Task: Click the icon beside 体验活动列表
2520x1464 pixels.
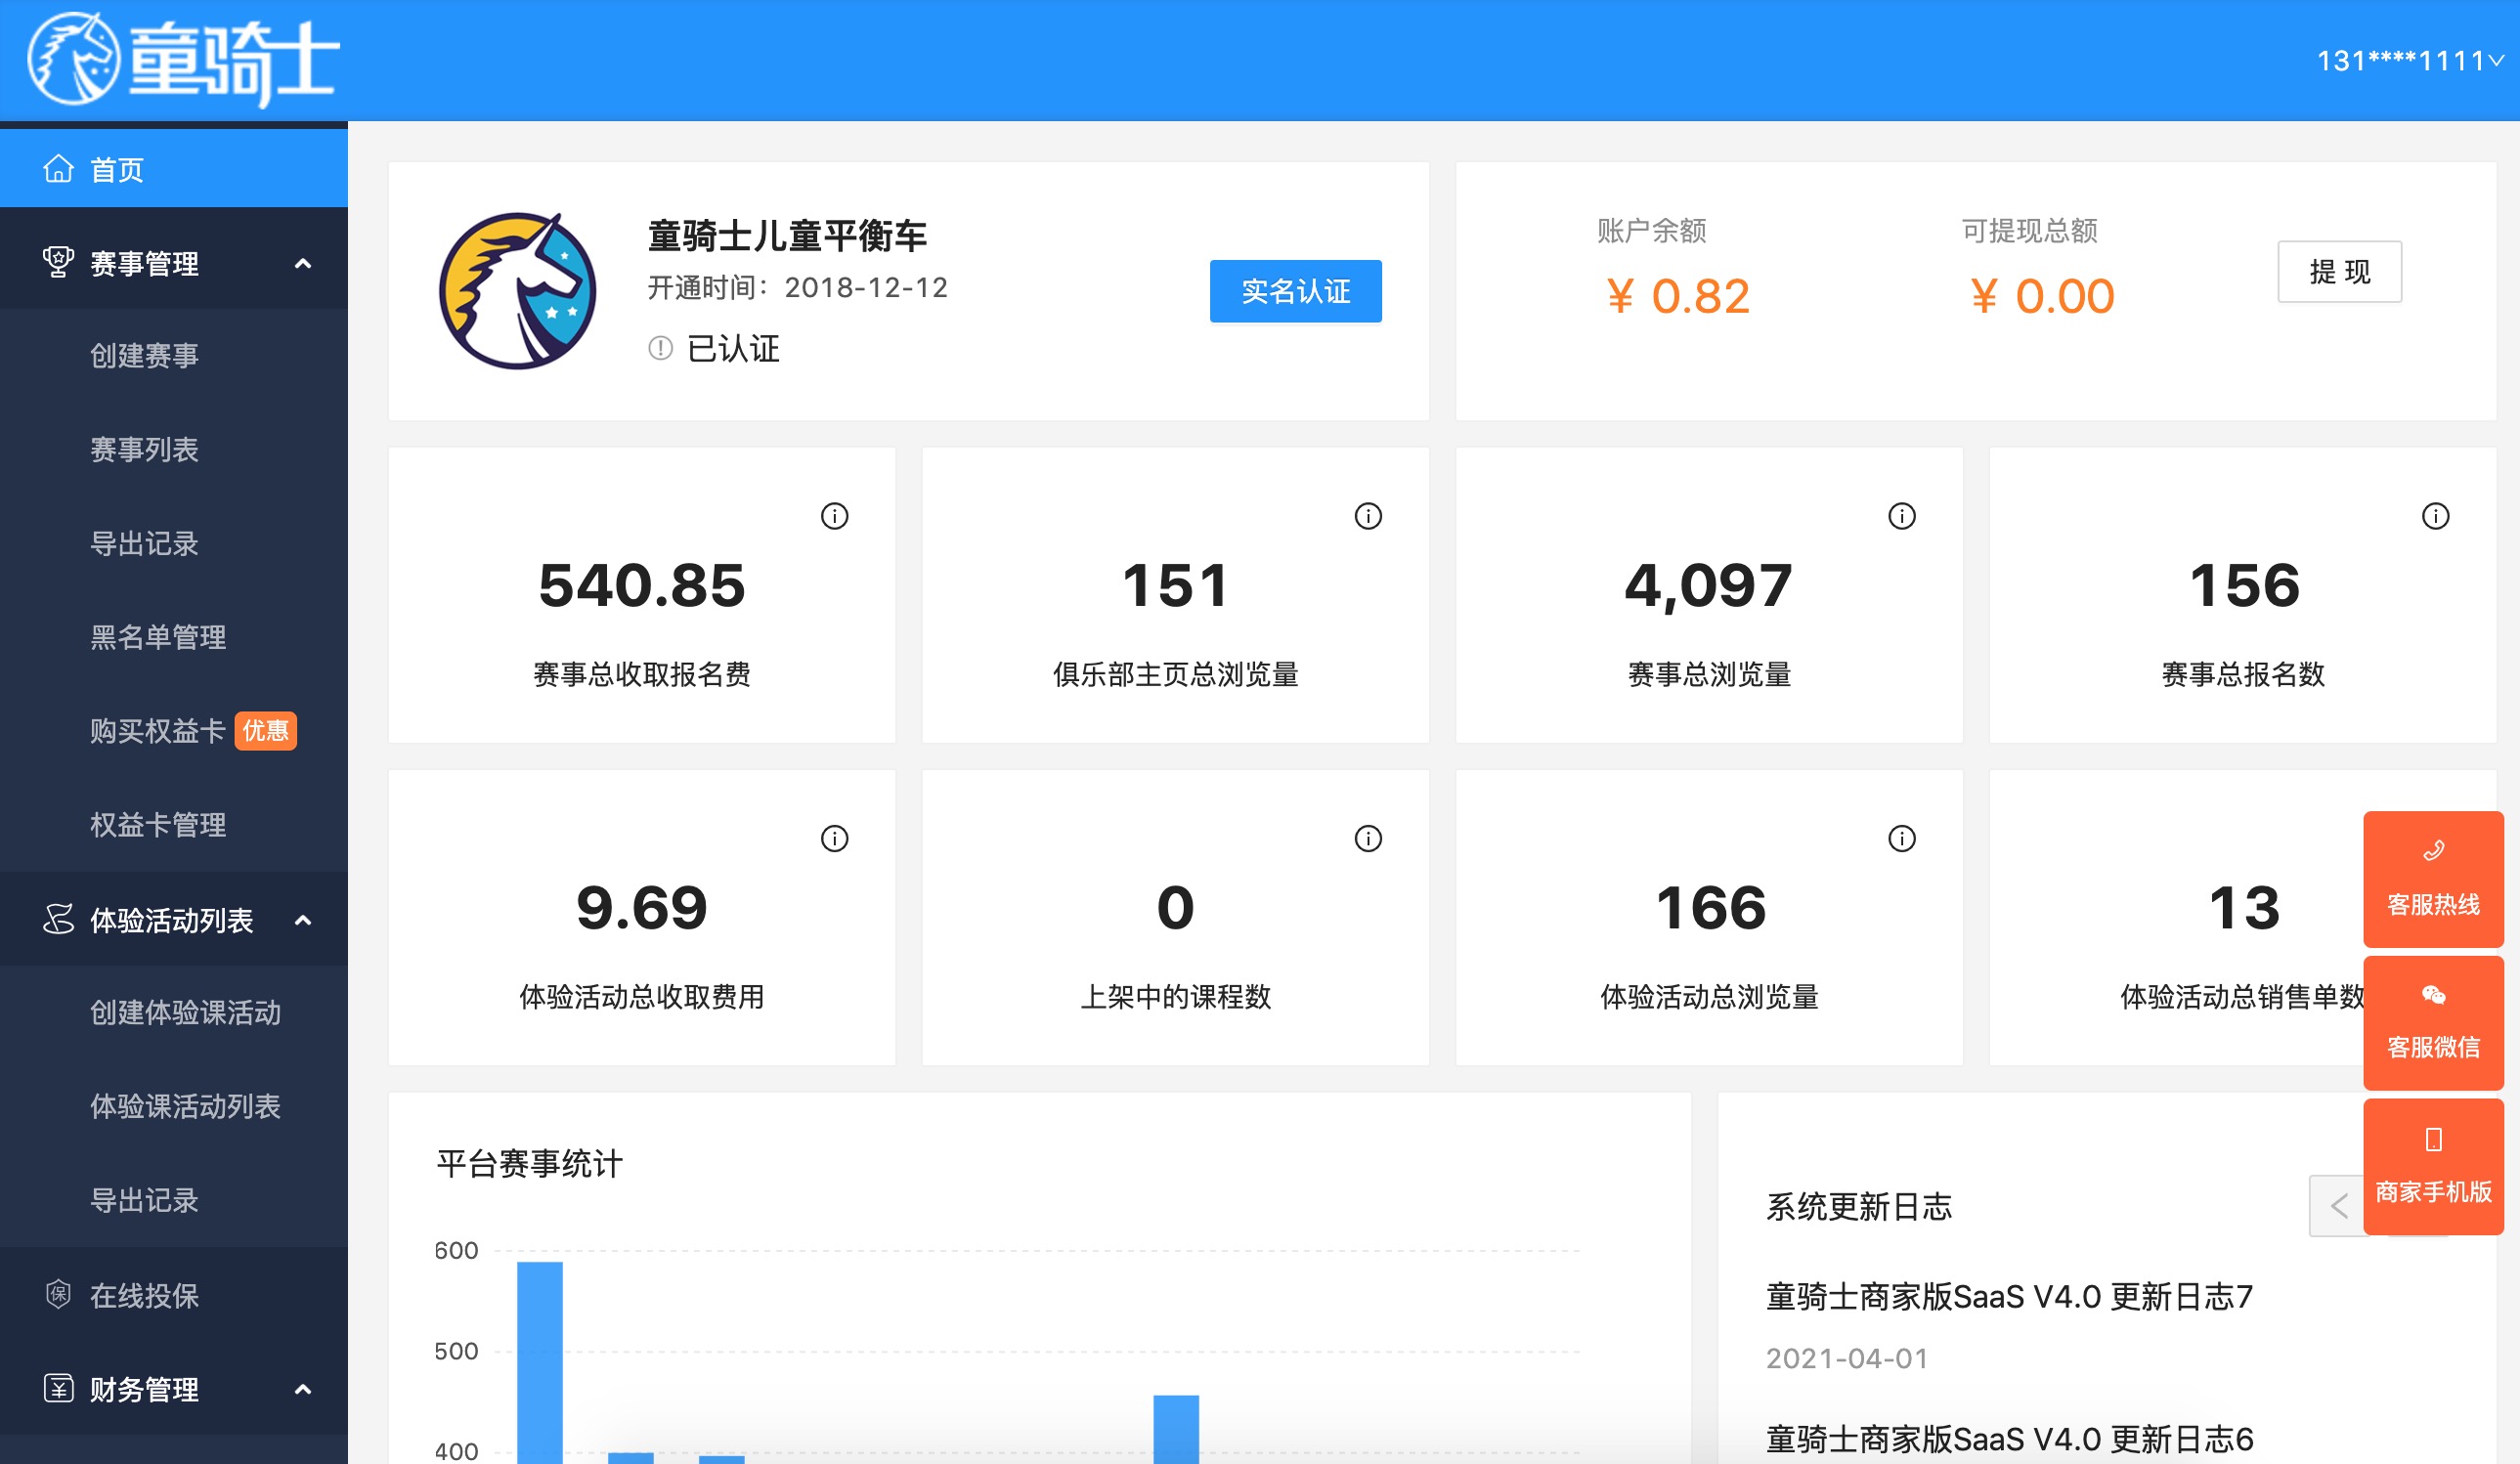Action: [58, 919]
